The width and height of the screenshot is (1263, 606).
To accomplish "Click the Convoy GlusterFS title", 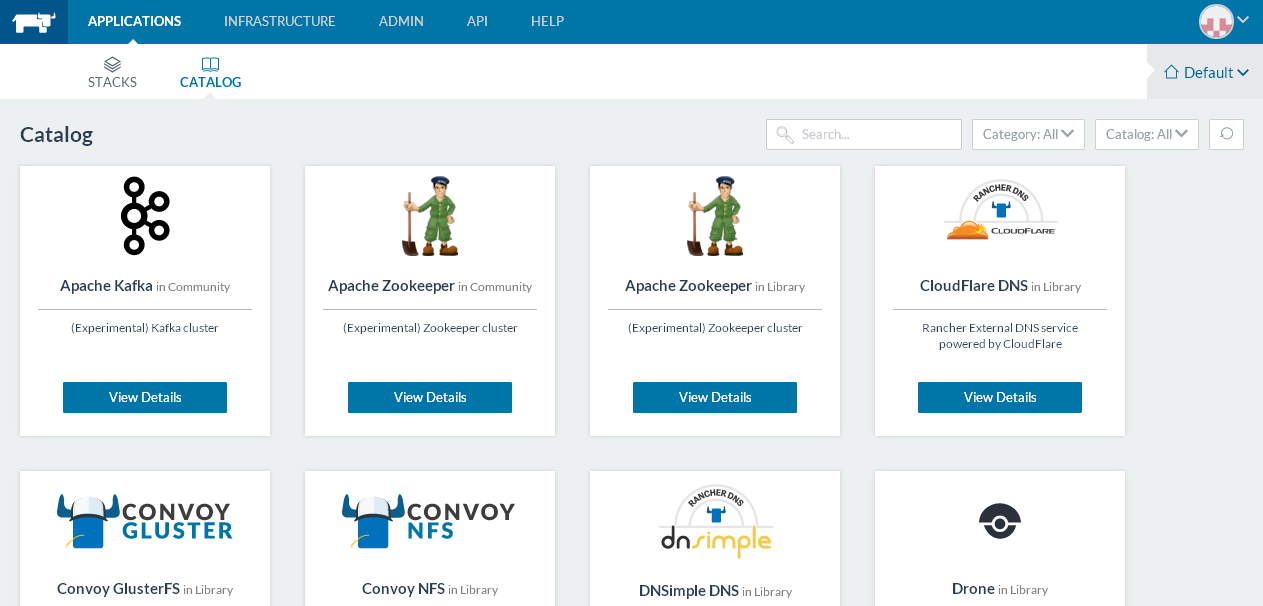I will tap(118, 588).
